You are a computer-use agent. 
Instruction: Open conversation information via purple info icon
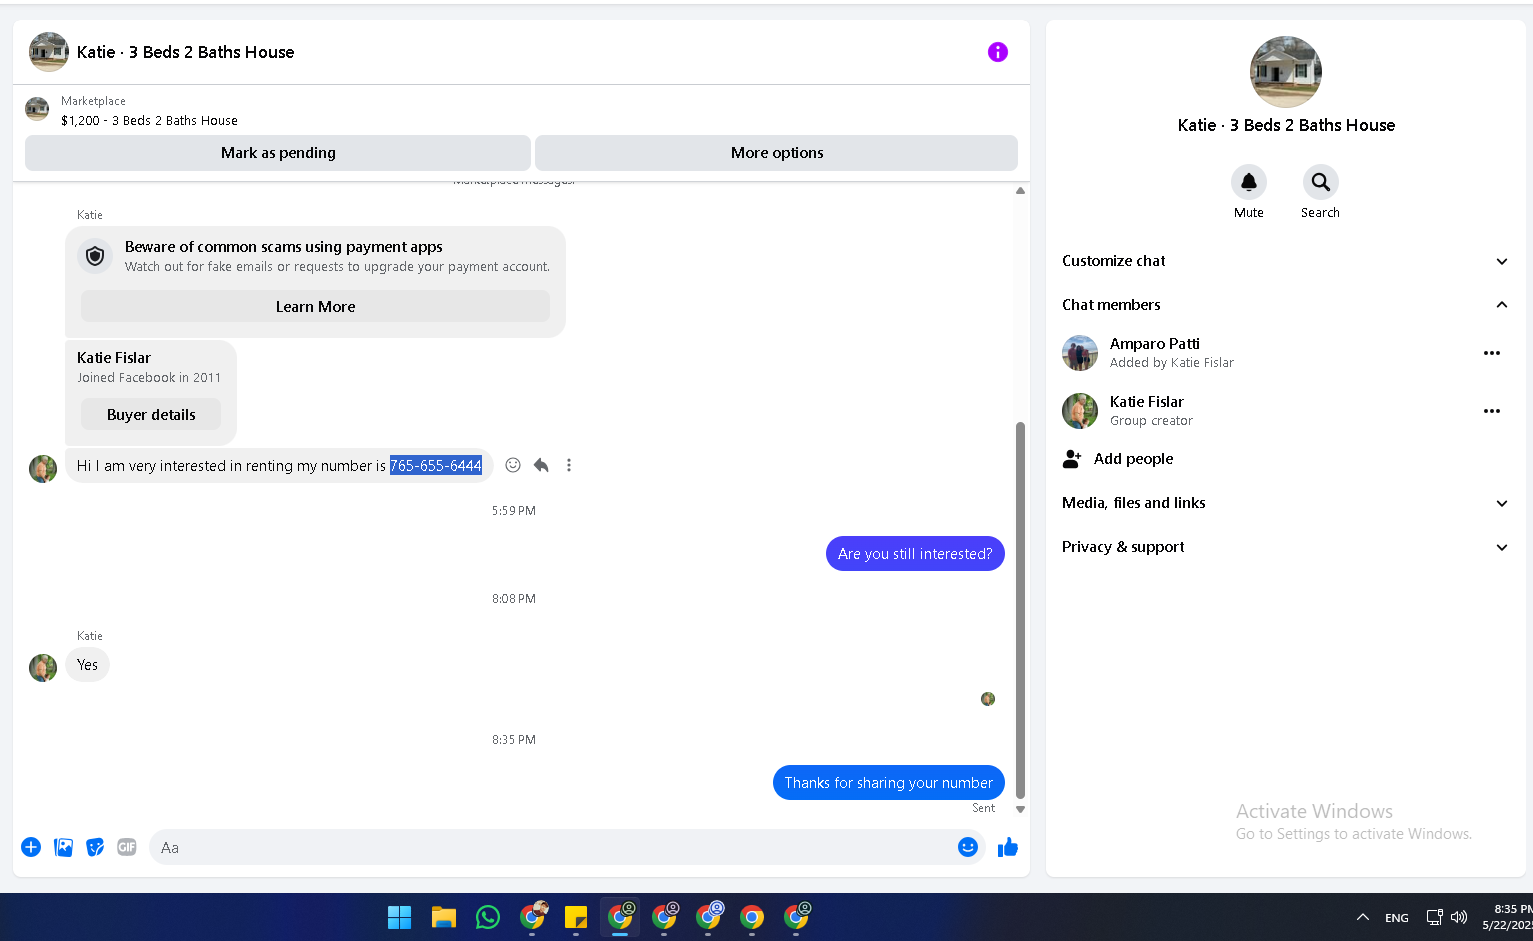pyautogui.click(x=997, y=52)
